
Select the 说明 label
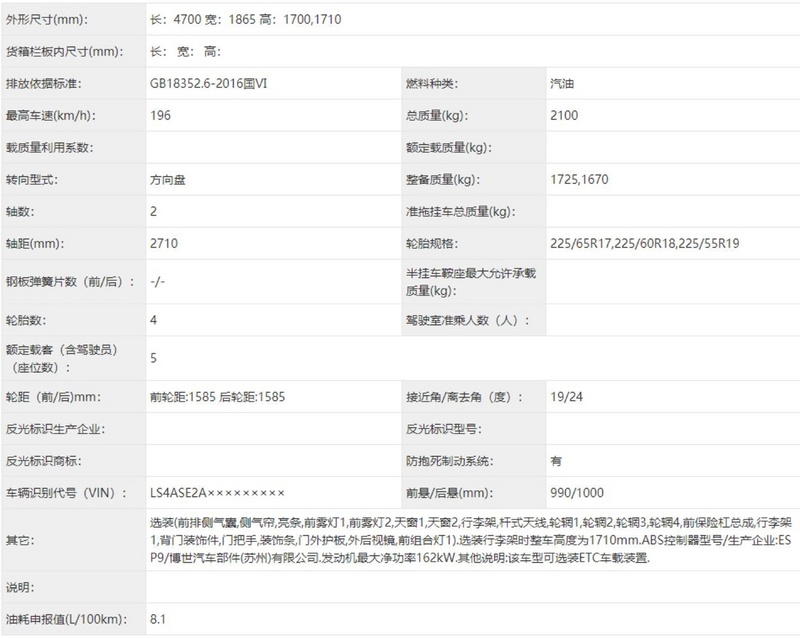20,587
